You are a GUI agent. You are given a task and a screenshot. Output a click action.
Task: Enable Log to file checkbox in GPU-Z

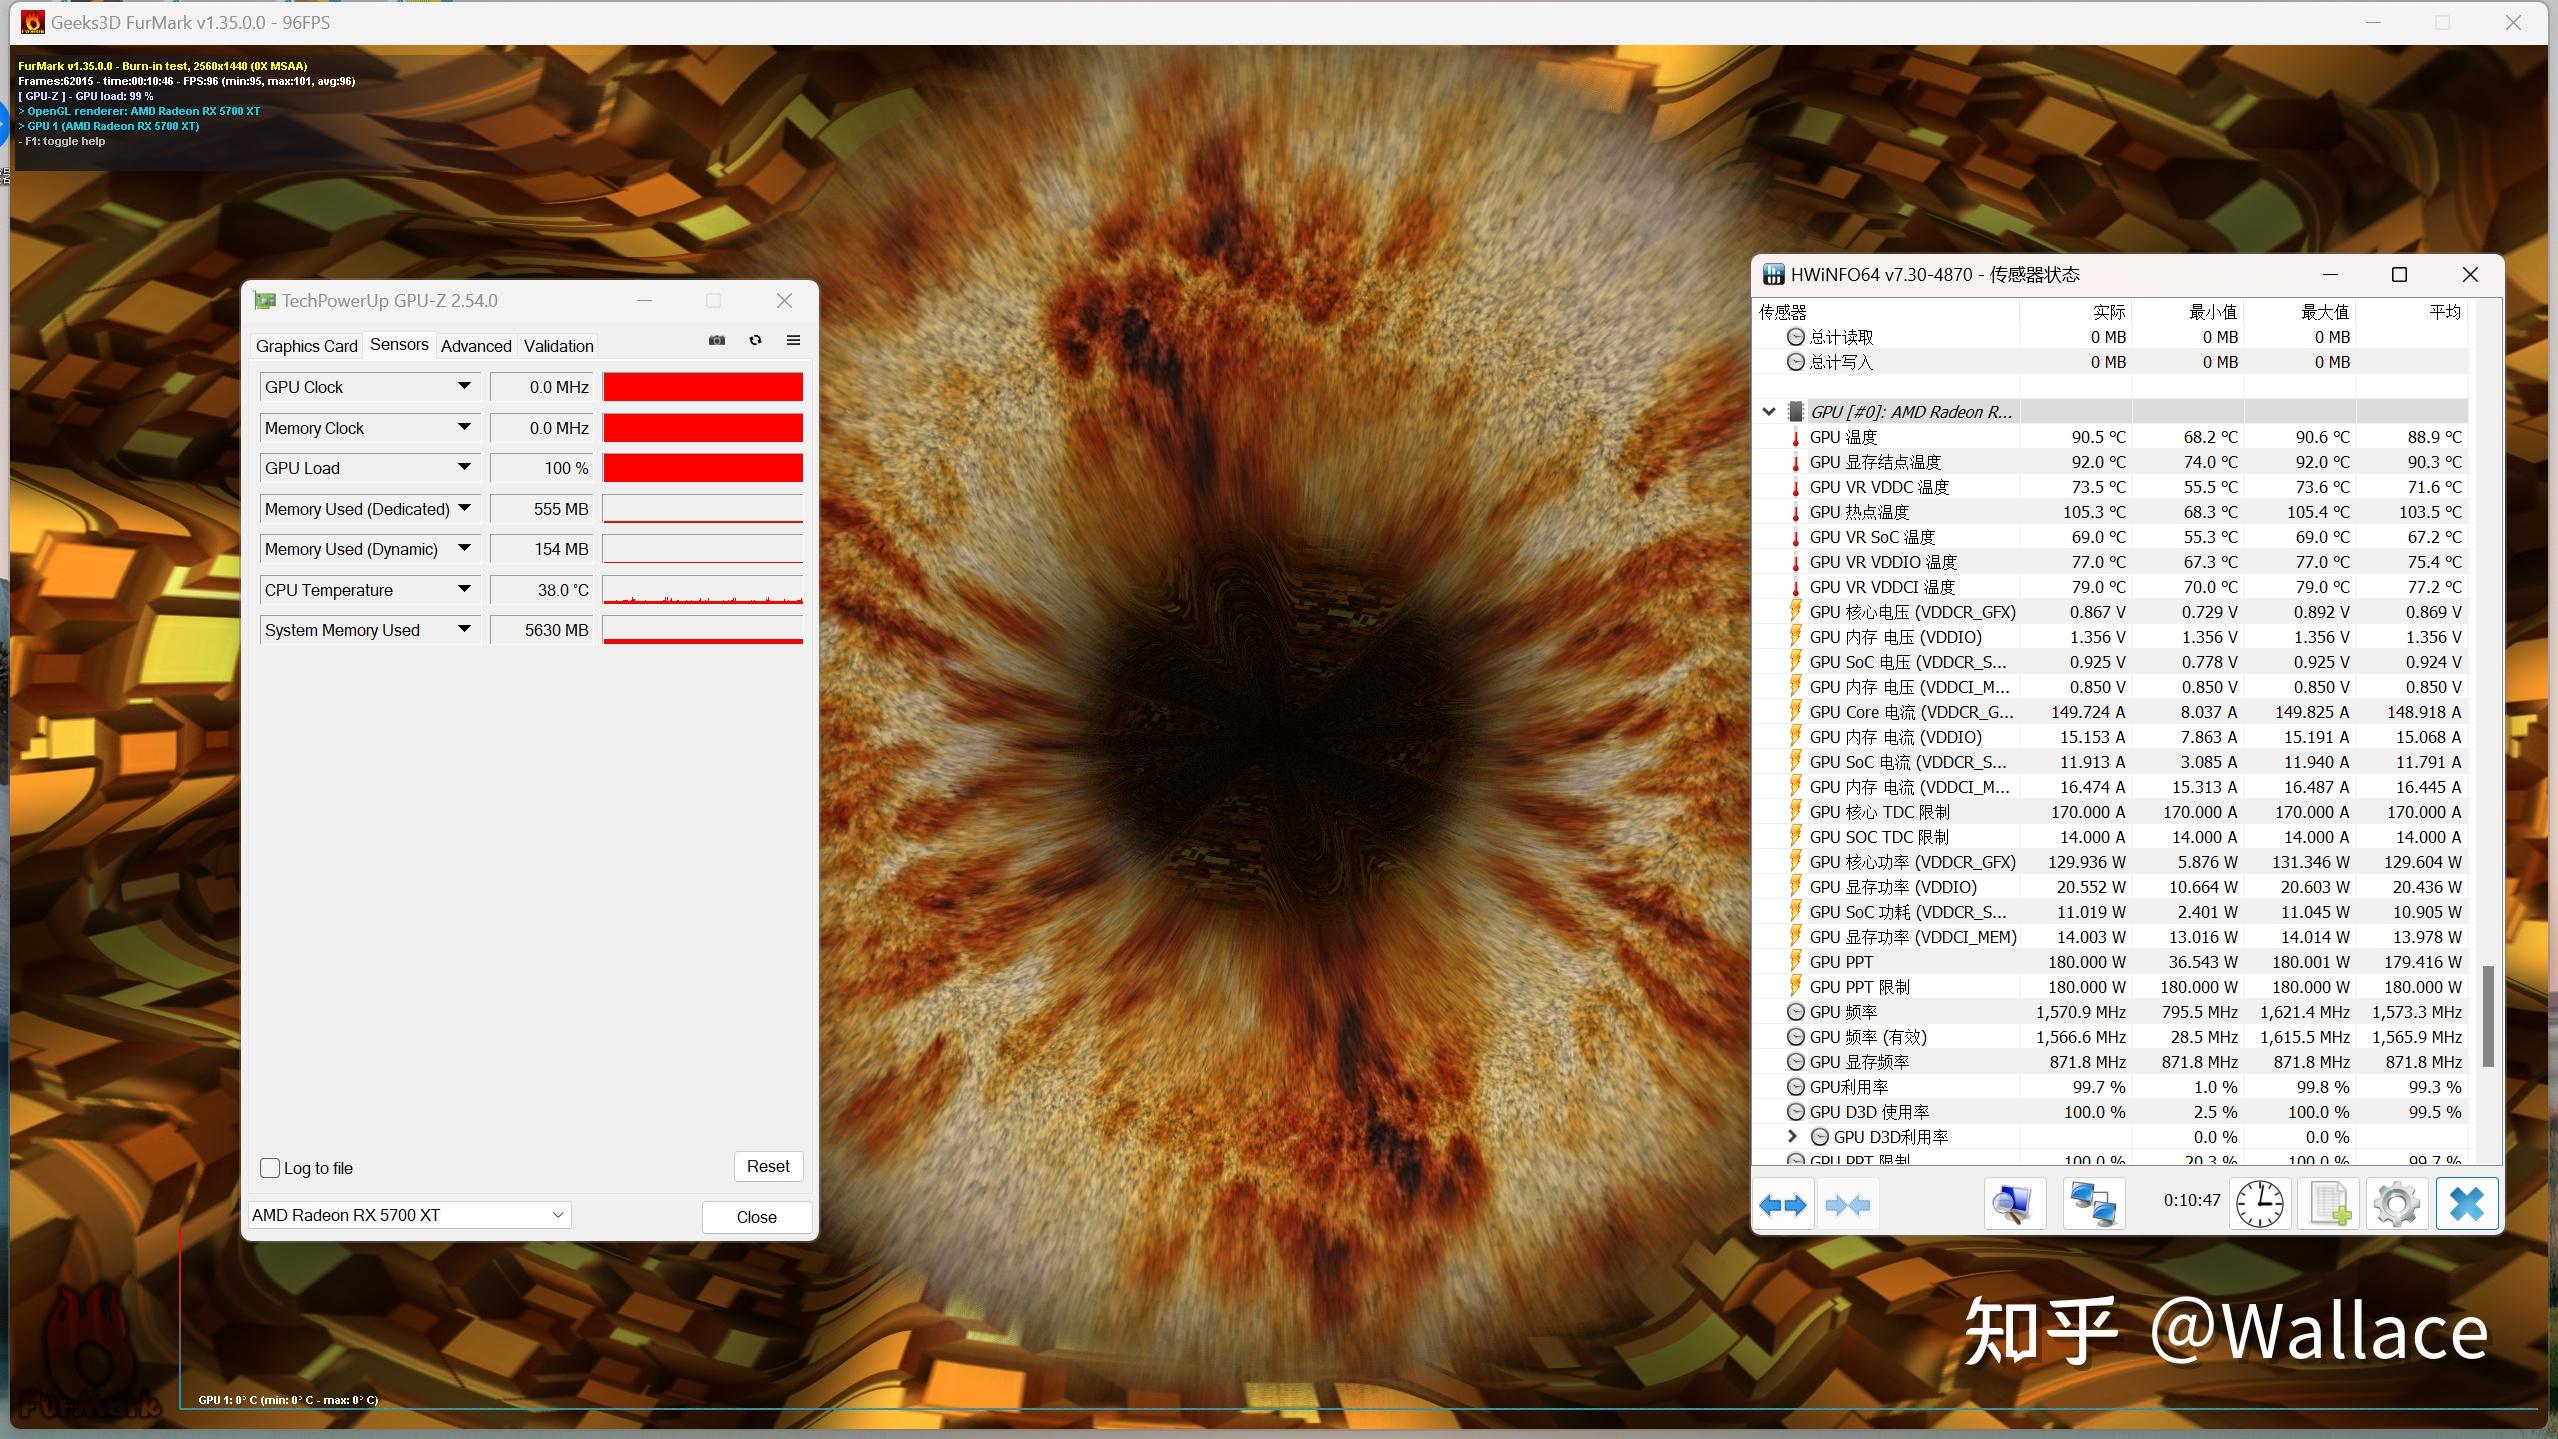pyautogui.click(x=272, y=1167)
